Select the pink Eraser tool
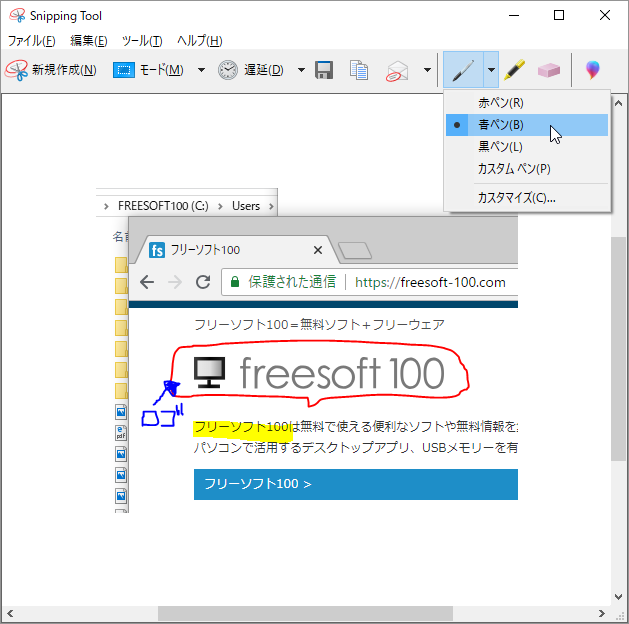 549,70
